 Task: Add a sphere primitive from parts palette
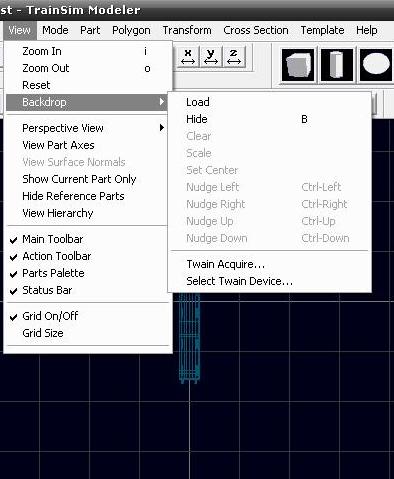pos(376,65)
